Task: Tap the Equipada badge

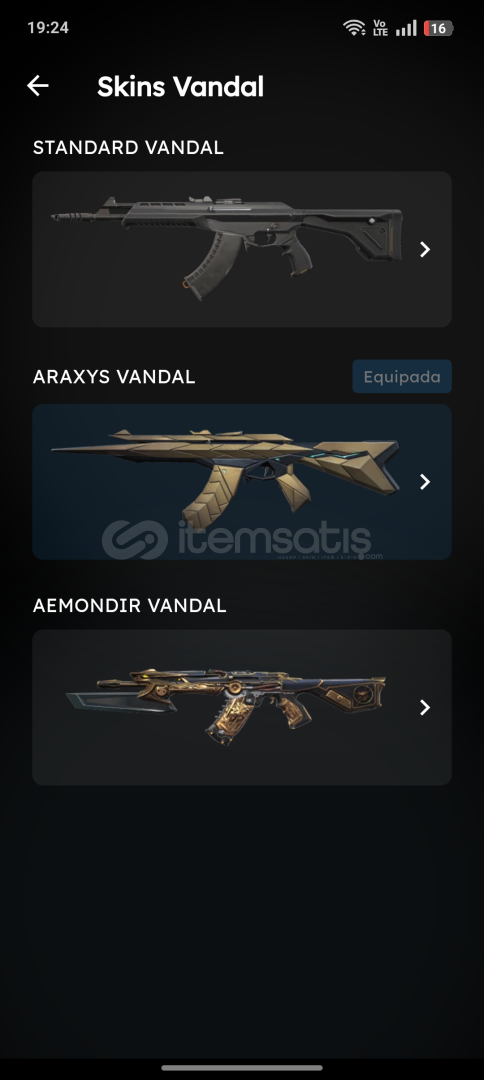Action: 402,377
